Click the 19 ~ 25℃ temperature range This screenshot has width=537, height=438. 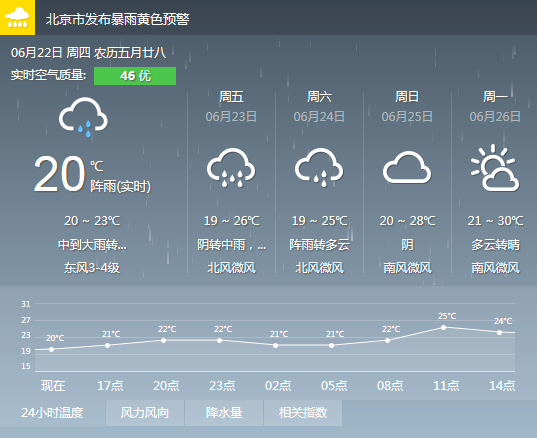pos(319,221)
